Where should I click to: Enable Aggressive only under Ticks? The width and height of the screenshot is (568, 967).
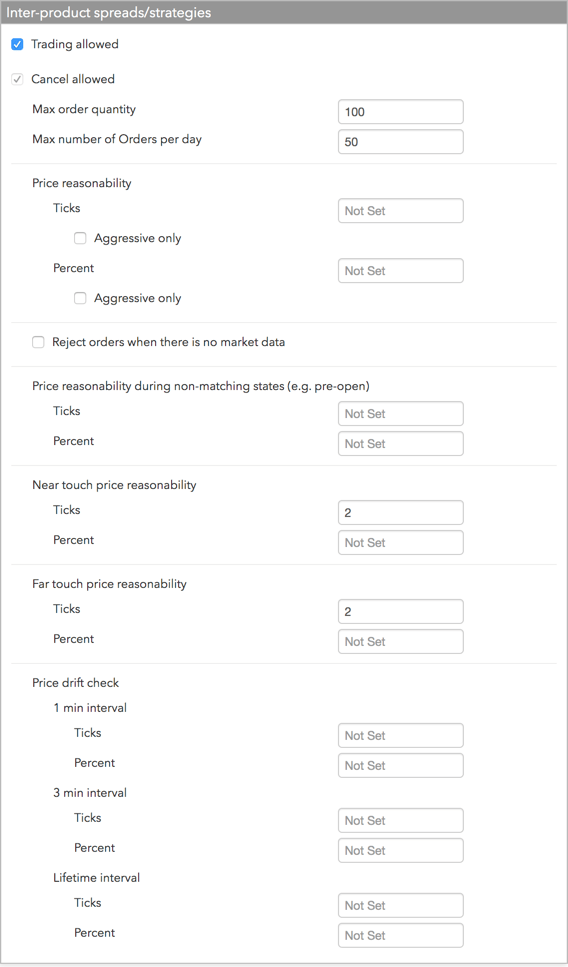tap(80, 239)
